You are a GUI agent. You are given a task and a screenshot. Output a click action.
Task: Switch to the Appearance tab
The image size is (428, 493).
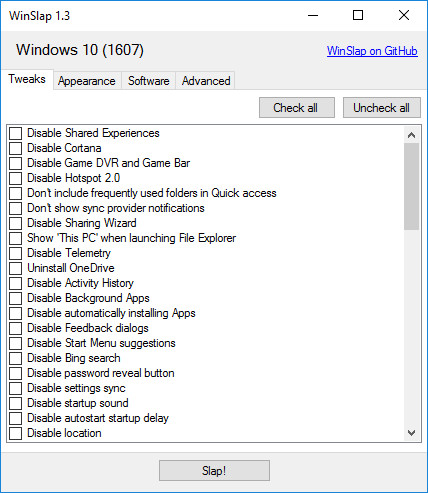tap(87, 81)
